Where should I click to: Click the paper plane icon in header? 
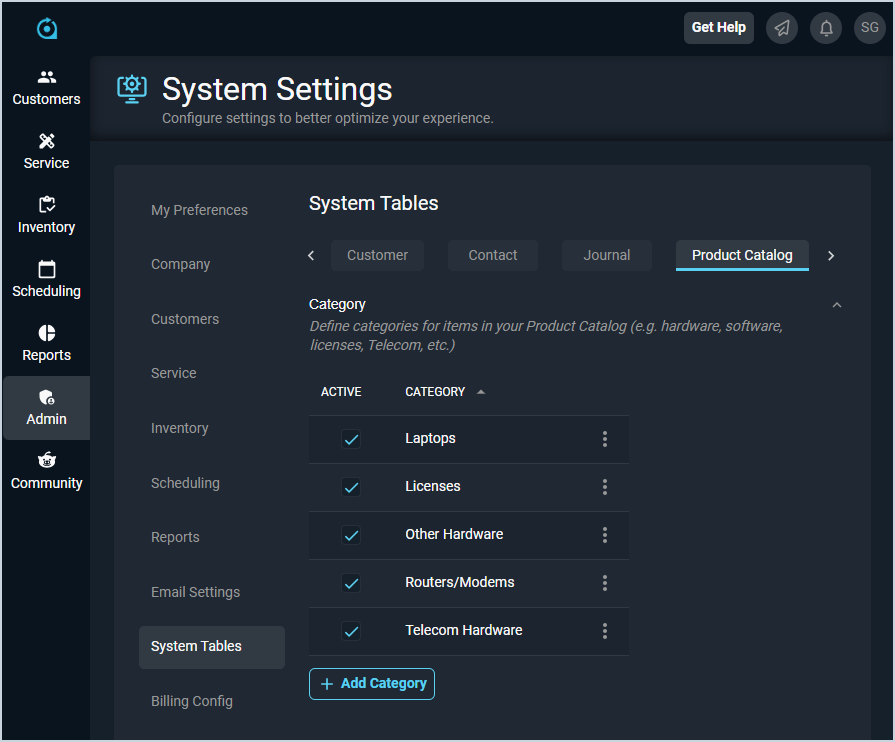click(x=782, y=28)
